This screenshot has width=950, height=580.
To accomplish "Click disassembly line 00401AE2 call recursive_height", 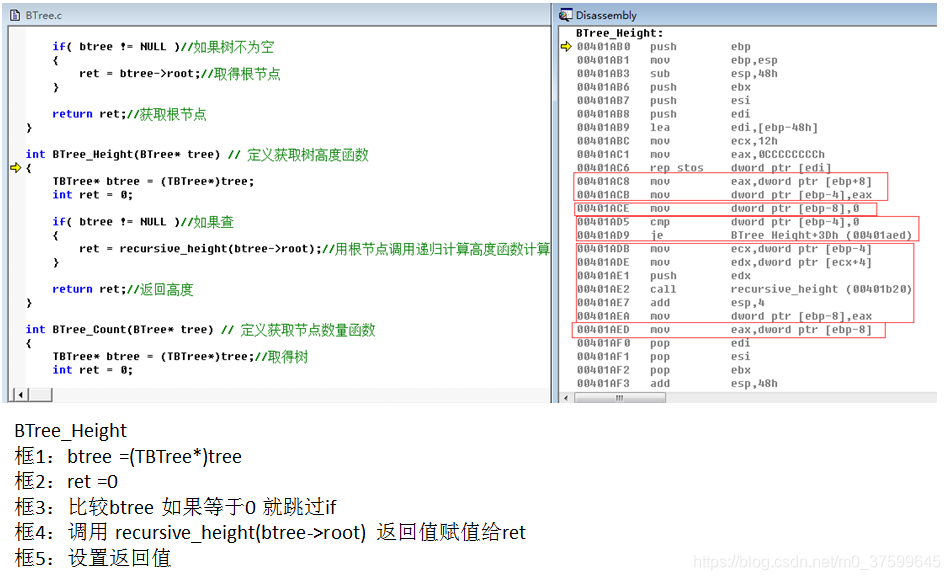I will (744, 289).
